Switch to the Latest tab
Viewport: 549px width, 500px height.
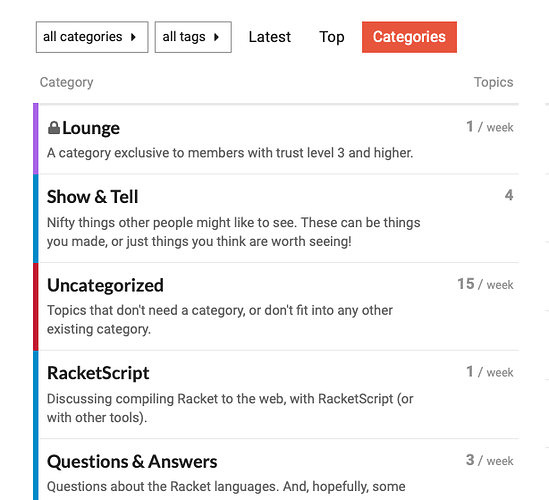270,37
